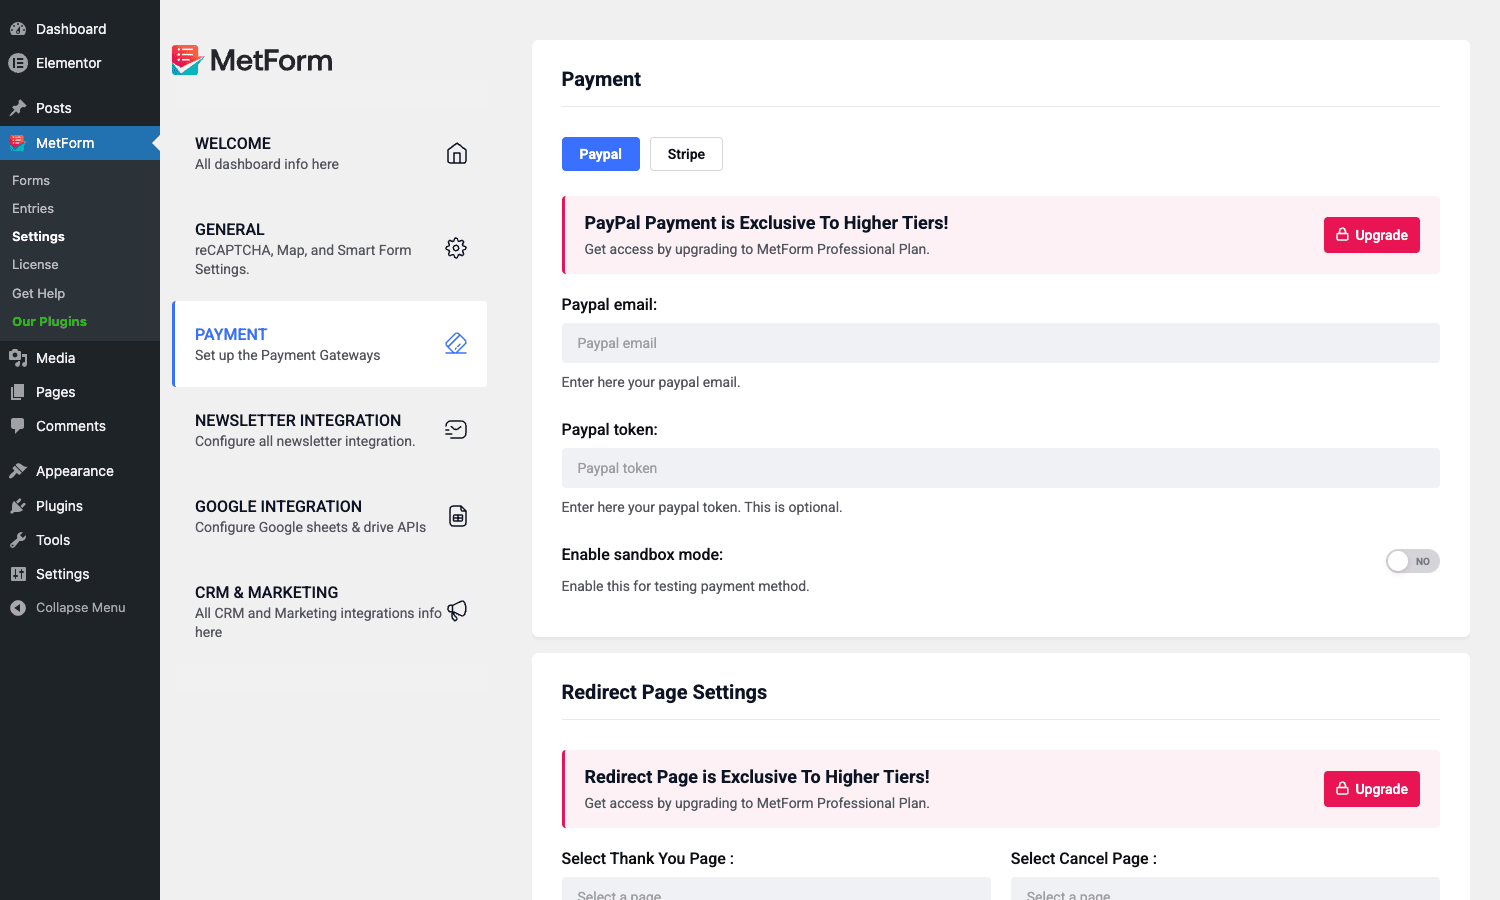Viewport: 1500px width, 900px height.
Task: Toggle Enable sandbox mode switch
Action: [1412, 561]
